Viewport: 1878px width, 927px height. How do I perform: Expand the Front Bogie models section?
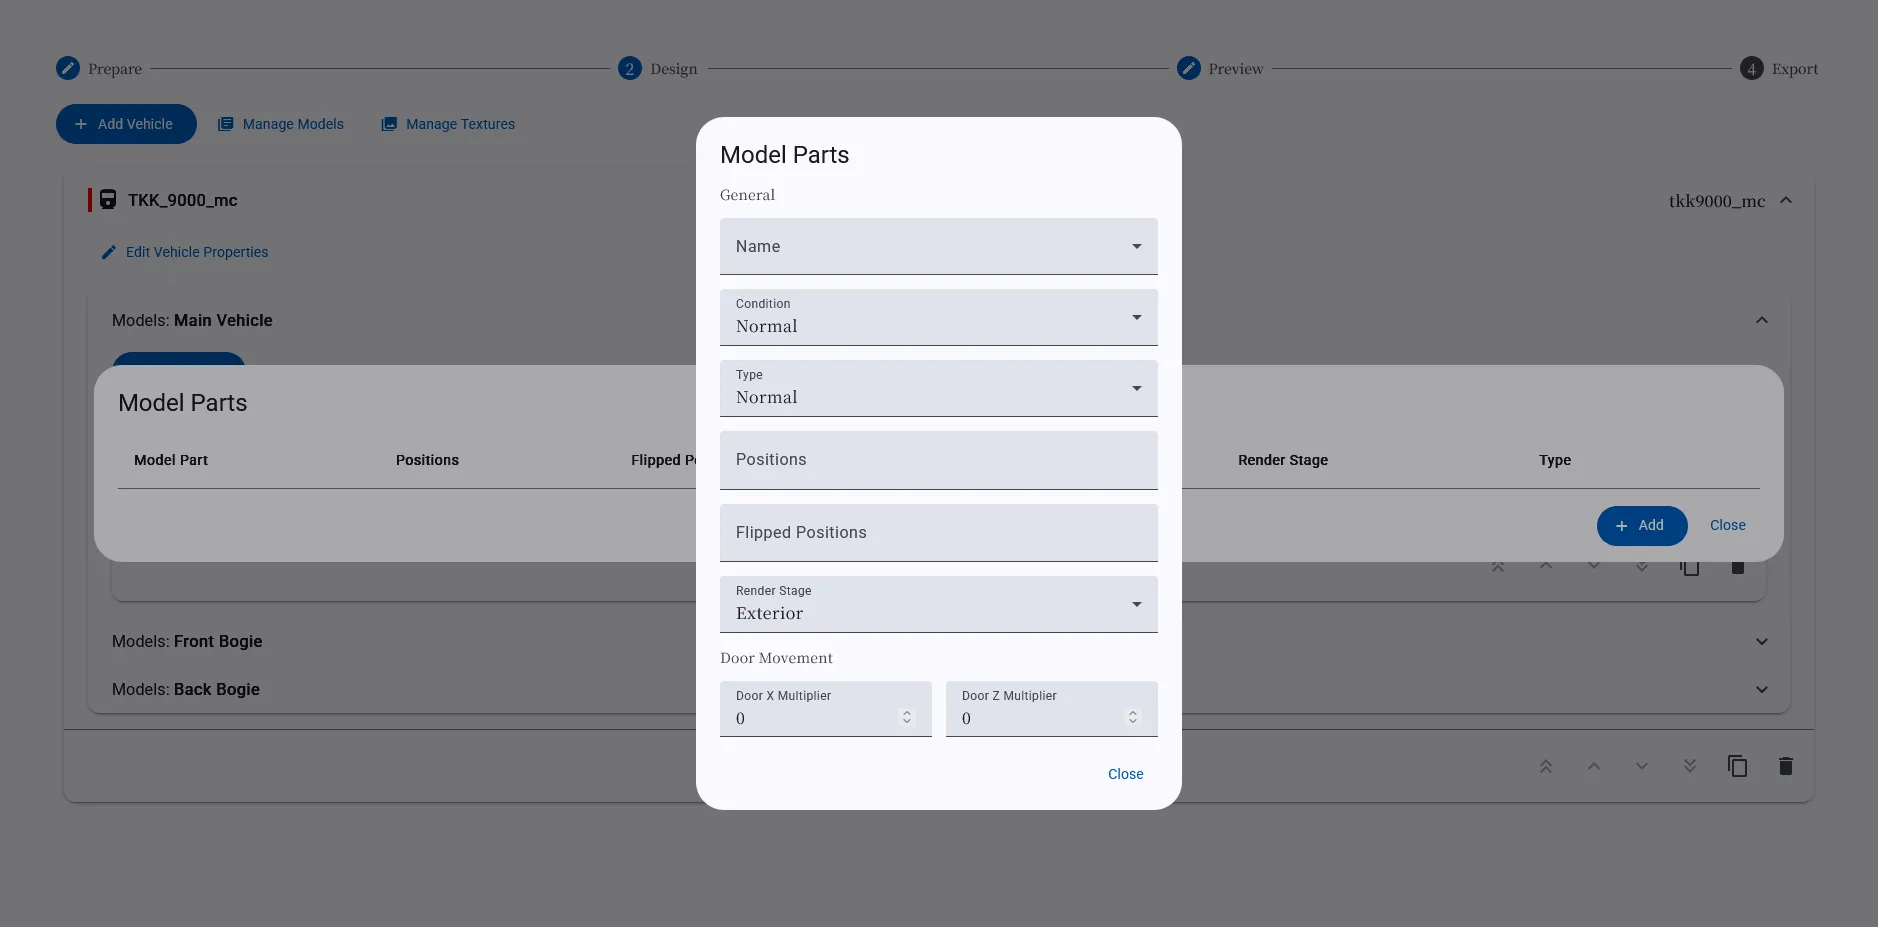point(1761,642)
